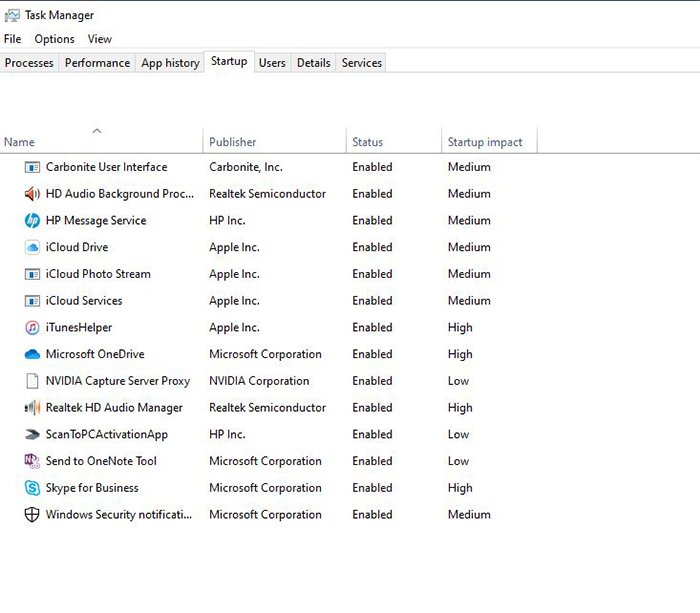Select the NVIDIA Capture Server Proxy row

118,381
